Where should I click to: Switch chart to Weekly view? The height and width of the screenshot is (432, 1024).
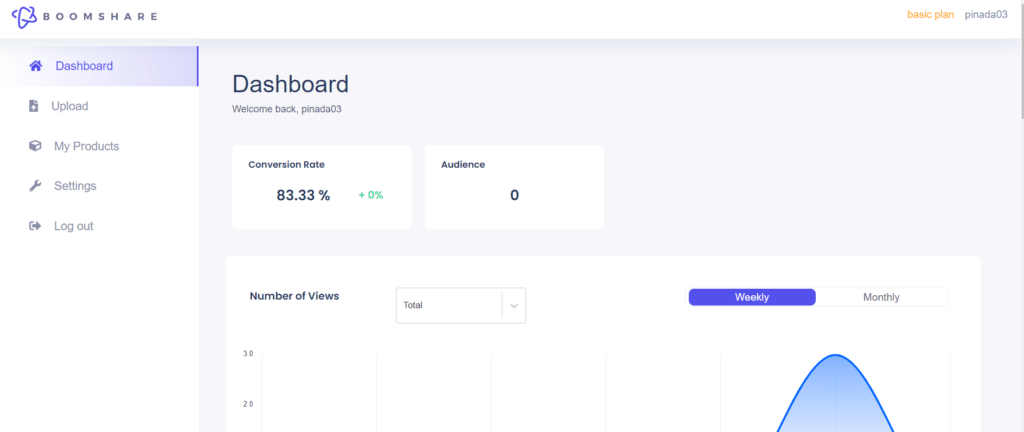coord(752,297)
